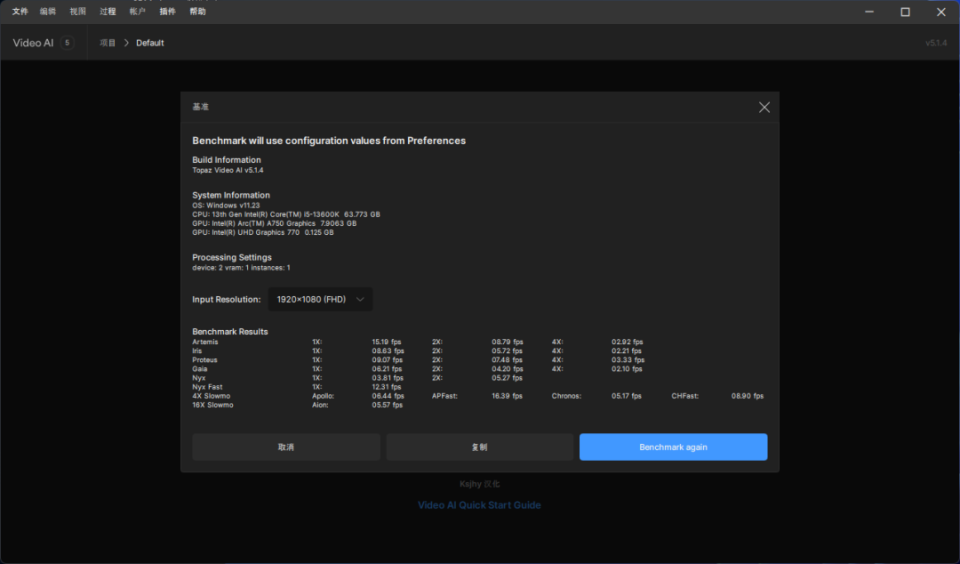Close the 基准 benchmark dialog
The image size is (960, 564).
coord(764,107)
